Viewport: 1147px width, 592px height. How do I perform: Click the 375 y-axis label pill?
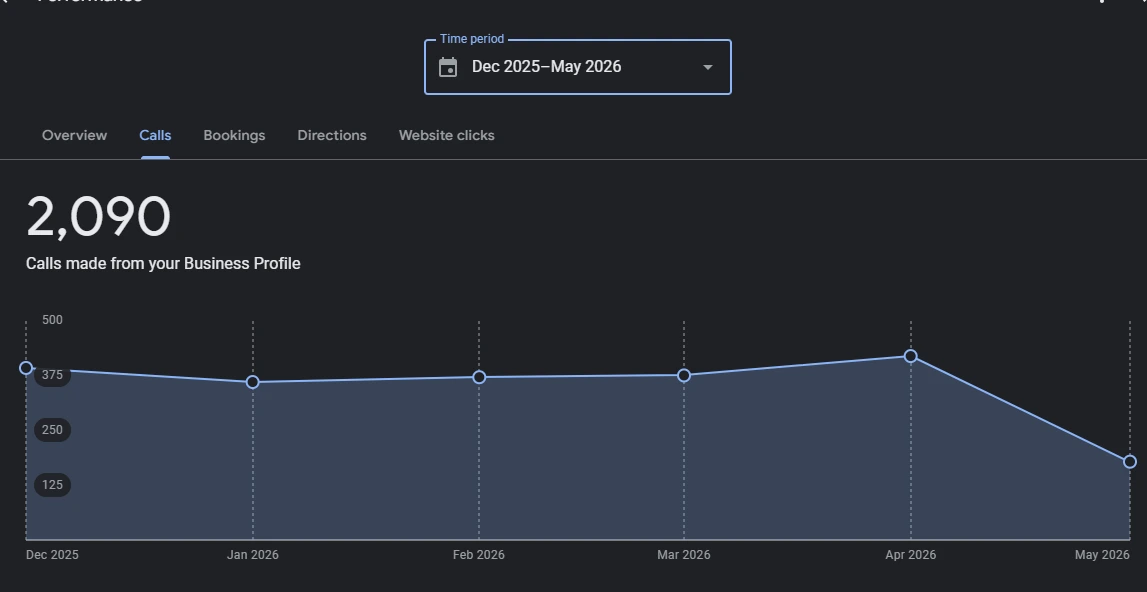[53, 375]
